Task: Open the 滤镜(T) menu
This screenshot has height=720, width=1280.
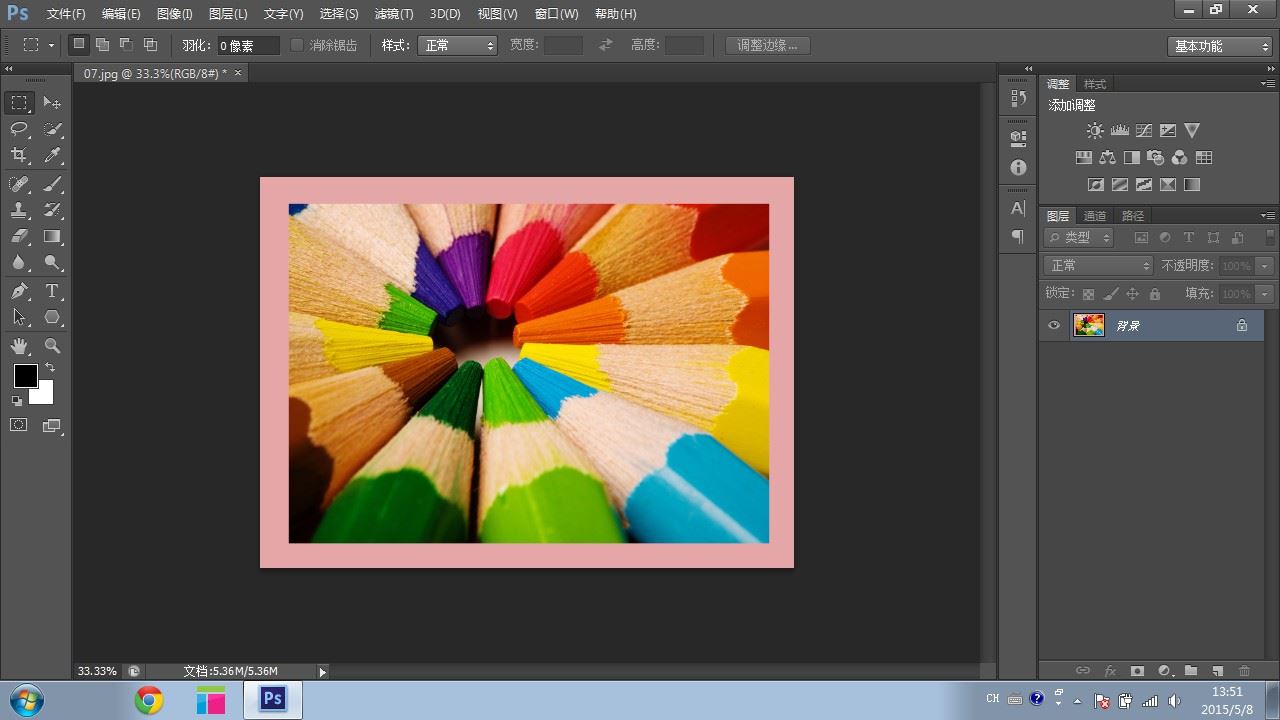Action: tap(393, 14)
